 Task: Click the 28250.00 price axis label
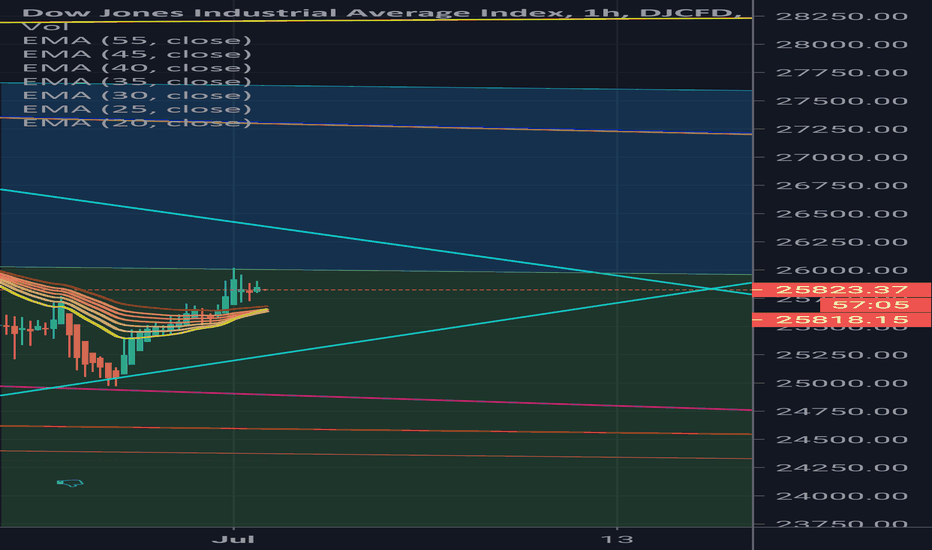pyautogui.click(x=842, y=16)
